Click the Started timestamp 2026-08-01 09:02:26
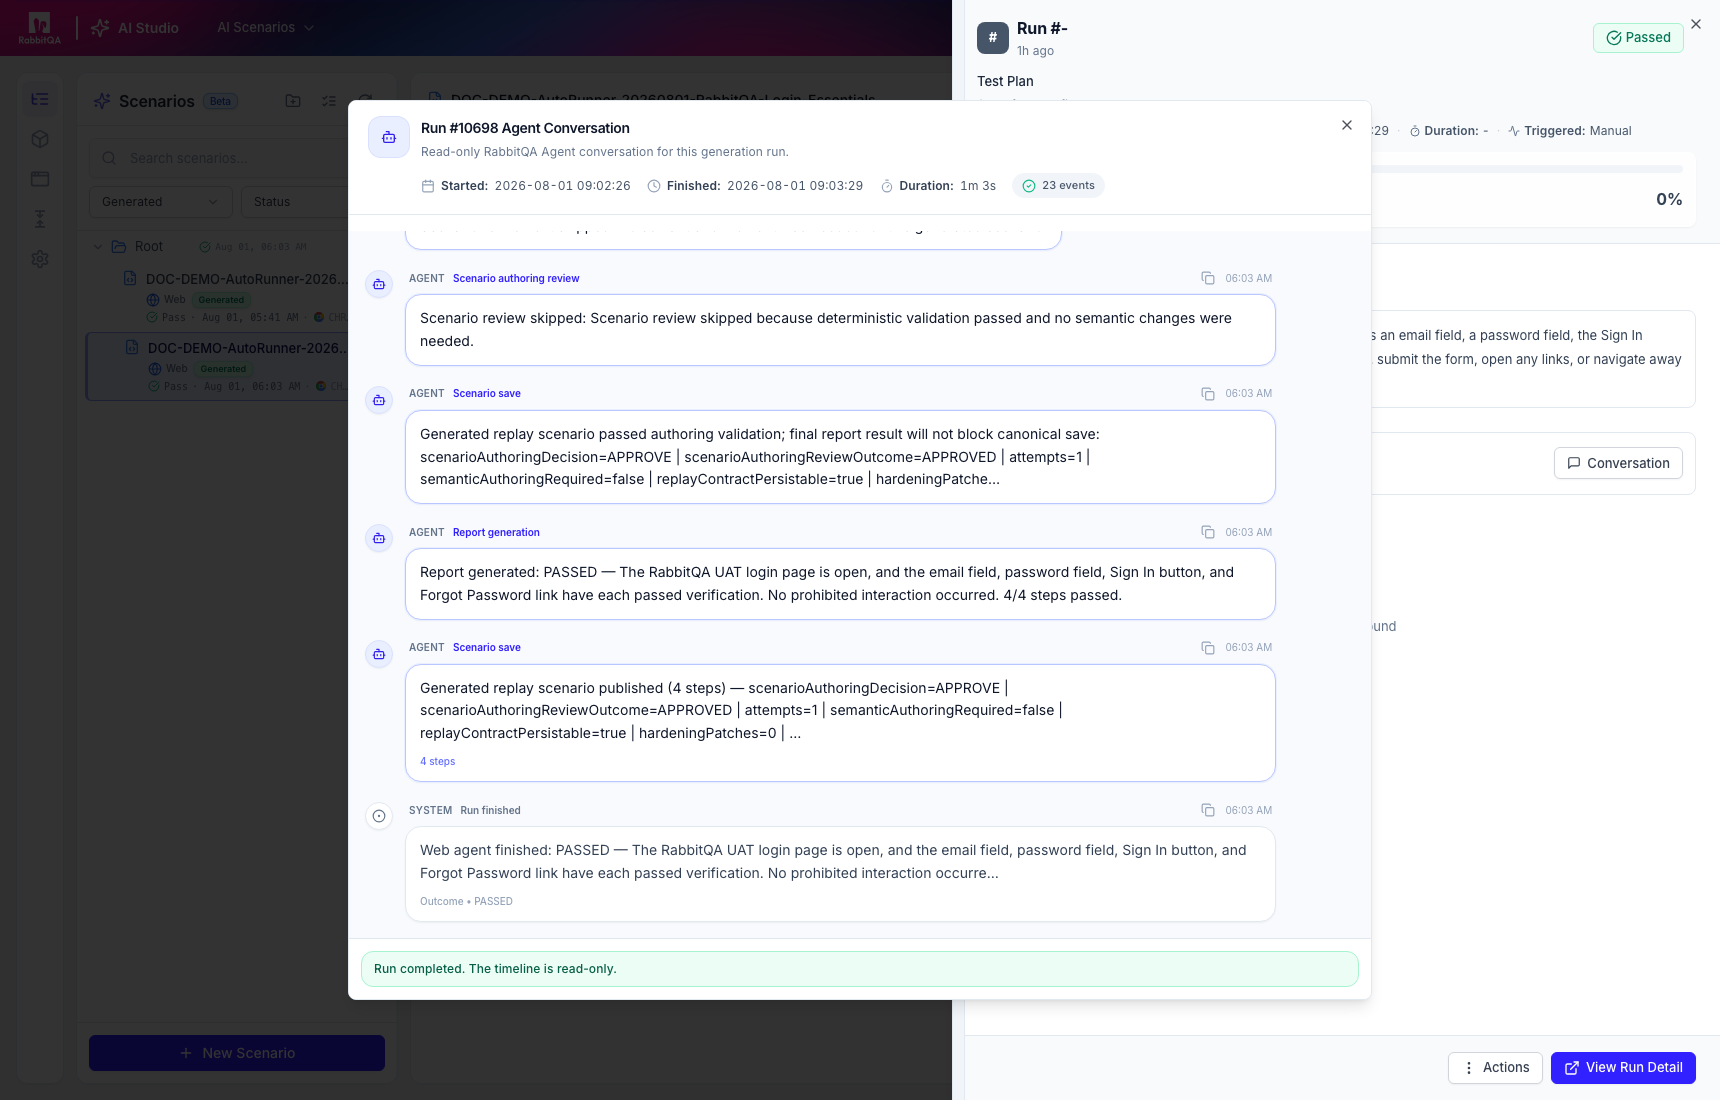This screenshot has height=1100, width=1720. [x=563, y=186]
